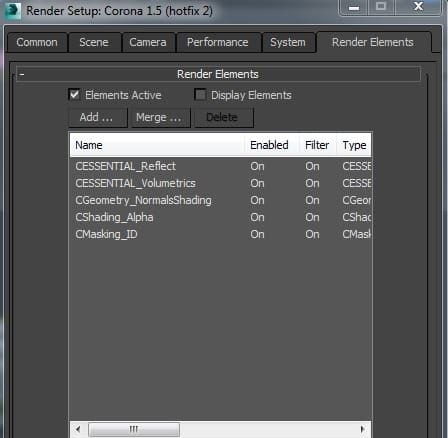Open the Scene tab
448x438 pixels.
pyautogui.click(x=94, y=43)
